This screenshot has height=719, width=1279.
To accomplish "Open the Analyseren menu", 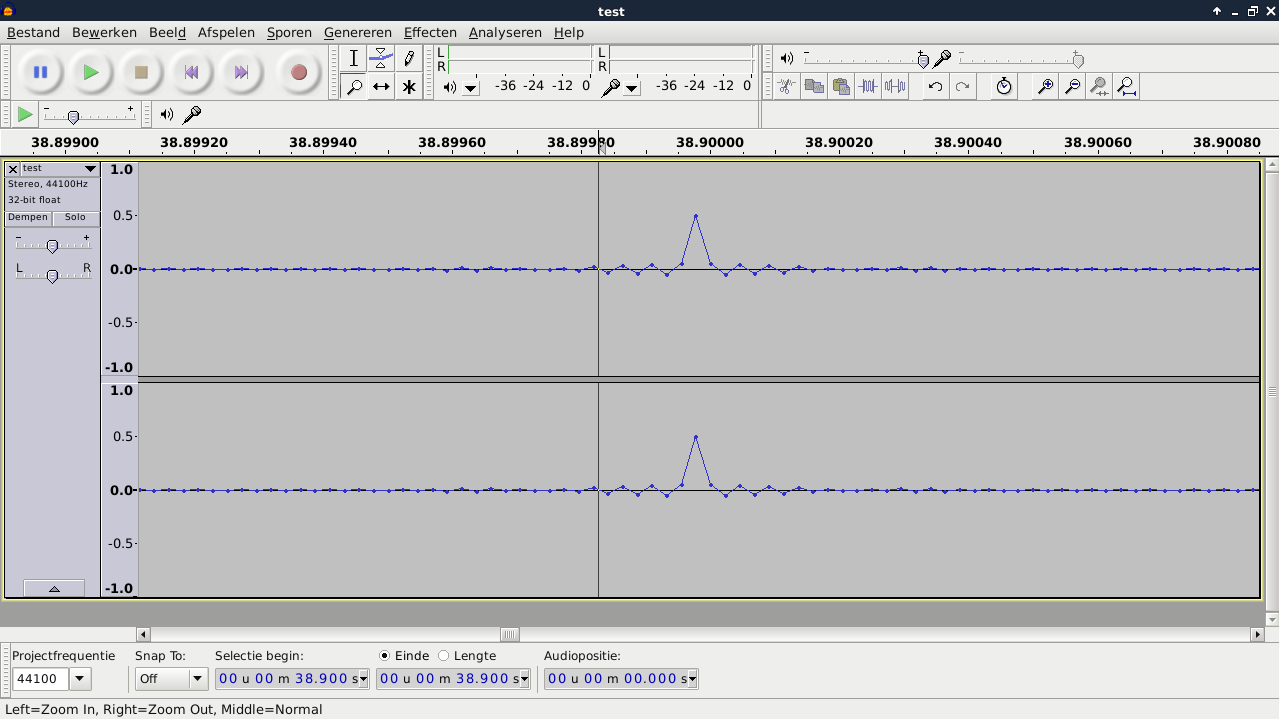I will (x=505, y=32).
